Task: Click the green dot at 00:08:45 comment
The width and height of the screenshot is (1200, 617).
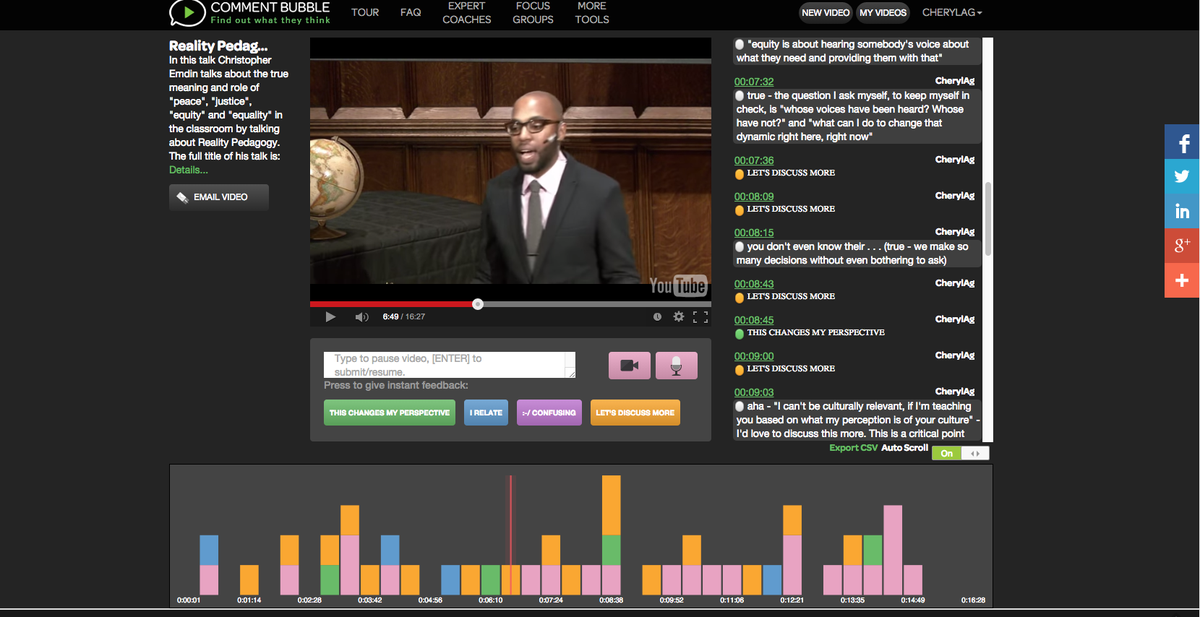Action: 739,332
